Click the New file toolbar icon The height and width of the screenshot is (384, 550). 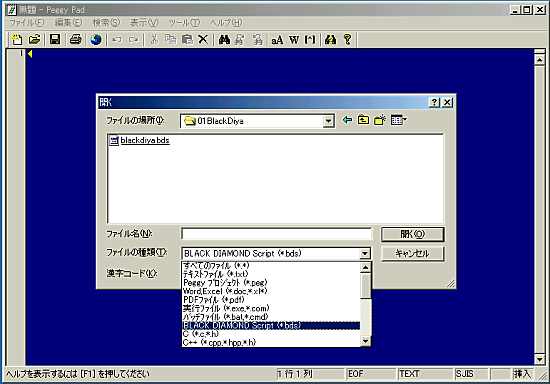click(x=17, y=39)
